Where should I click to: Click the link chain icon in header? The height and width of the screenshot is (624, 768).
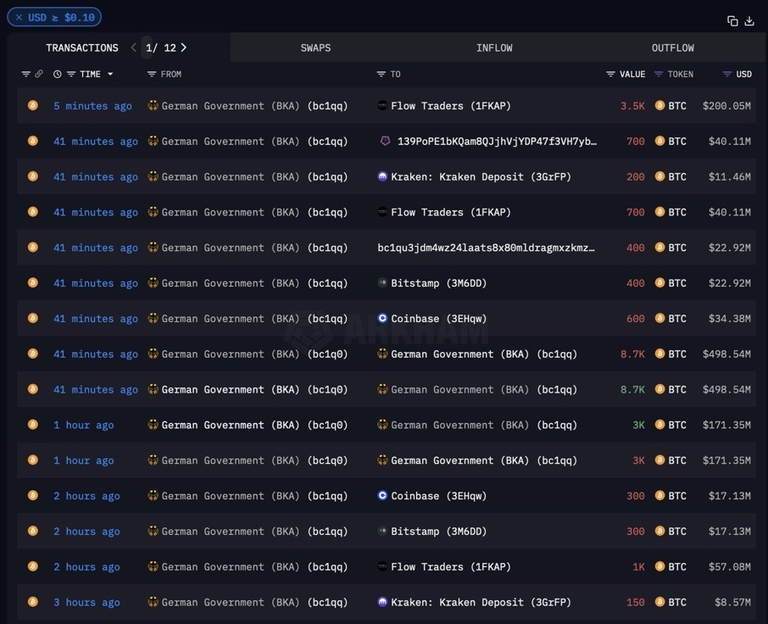[x=39, y=74]
